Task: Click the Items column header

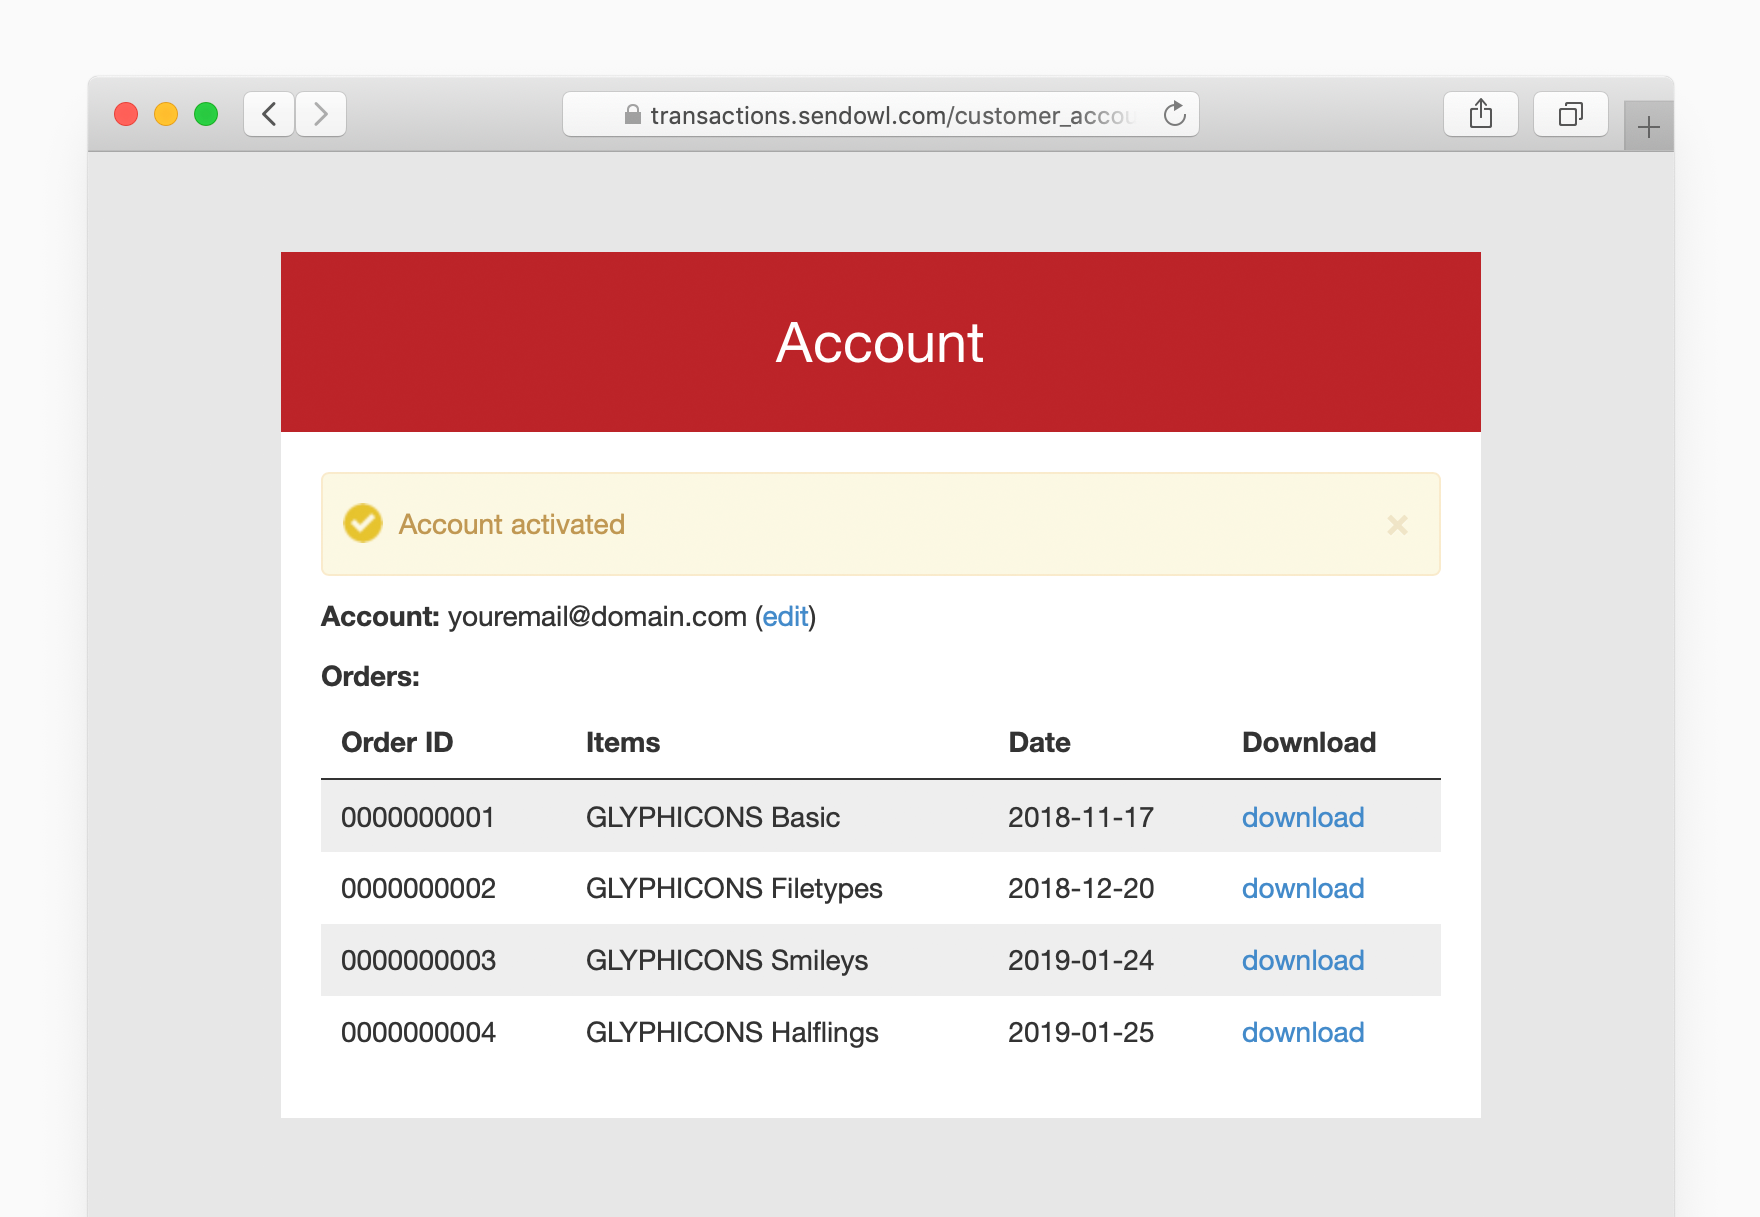Action: click(x=623, y=742)
